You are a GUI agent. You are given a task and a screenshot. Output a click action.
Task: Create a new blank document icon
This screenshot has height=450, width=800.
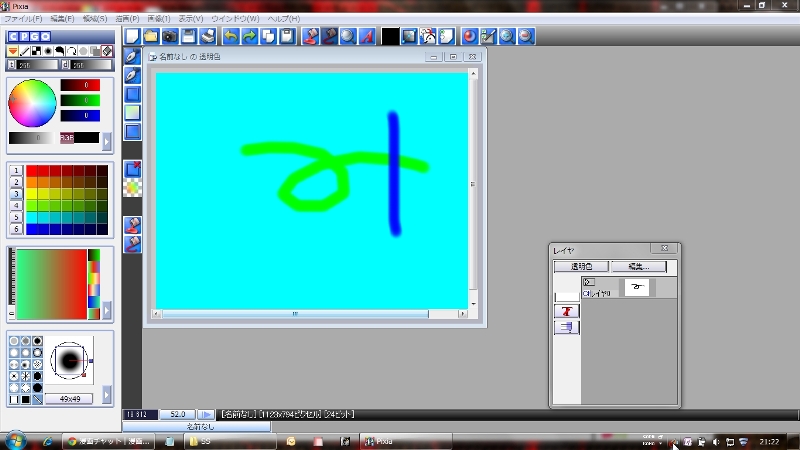(x=132, y=36)
